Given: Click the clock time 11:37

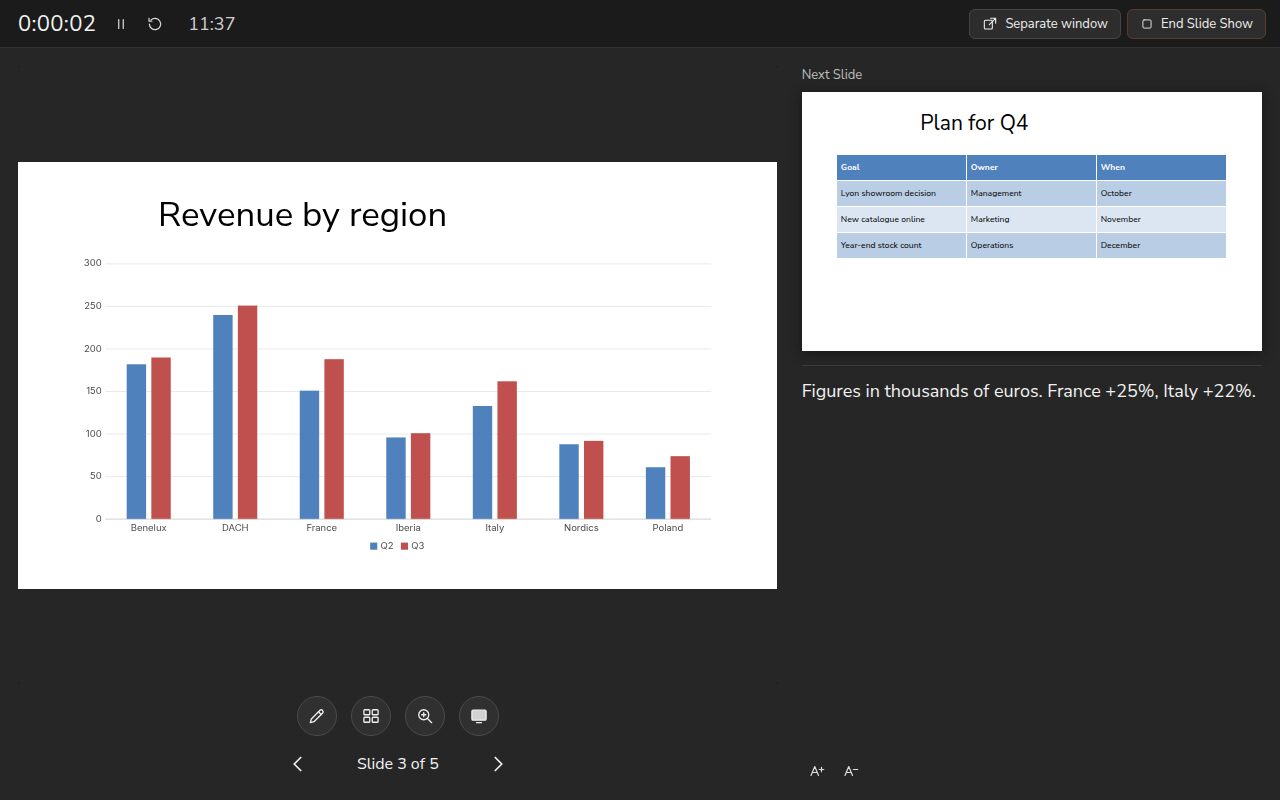Looking at the screenshot, I should [x=212, y=24].
